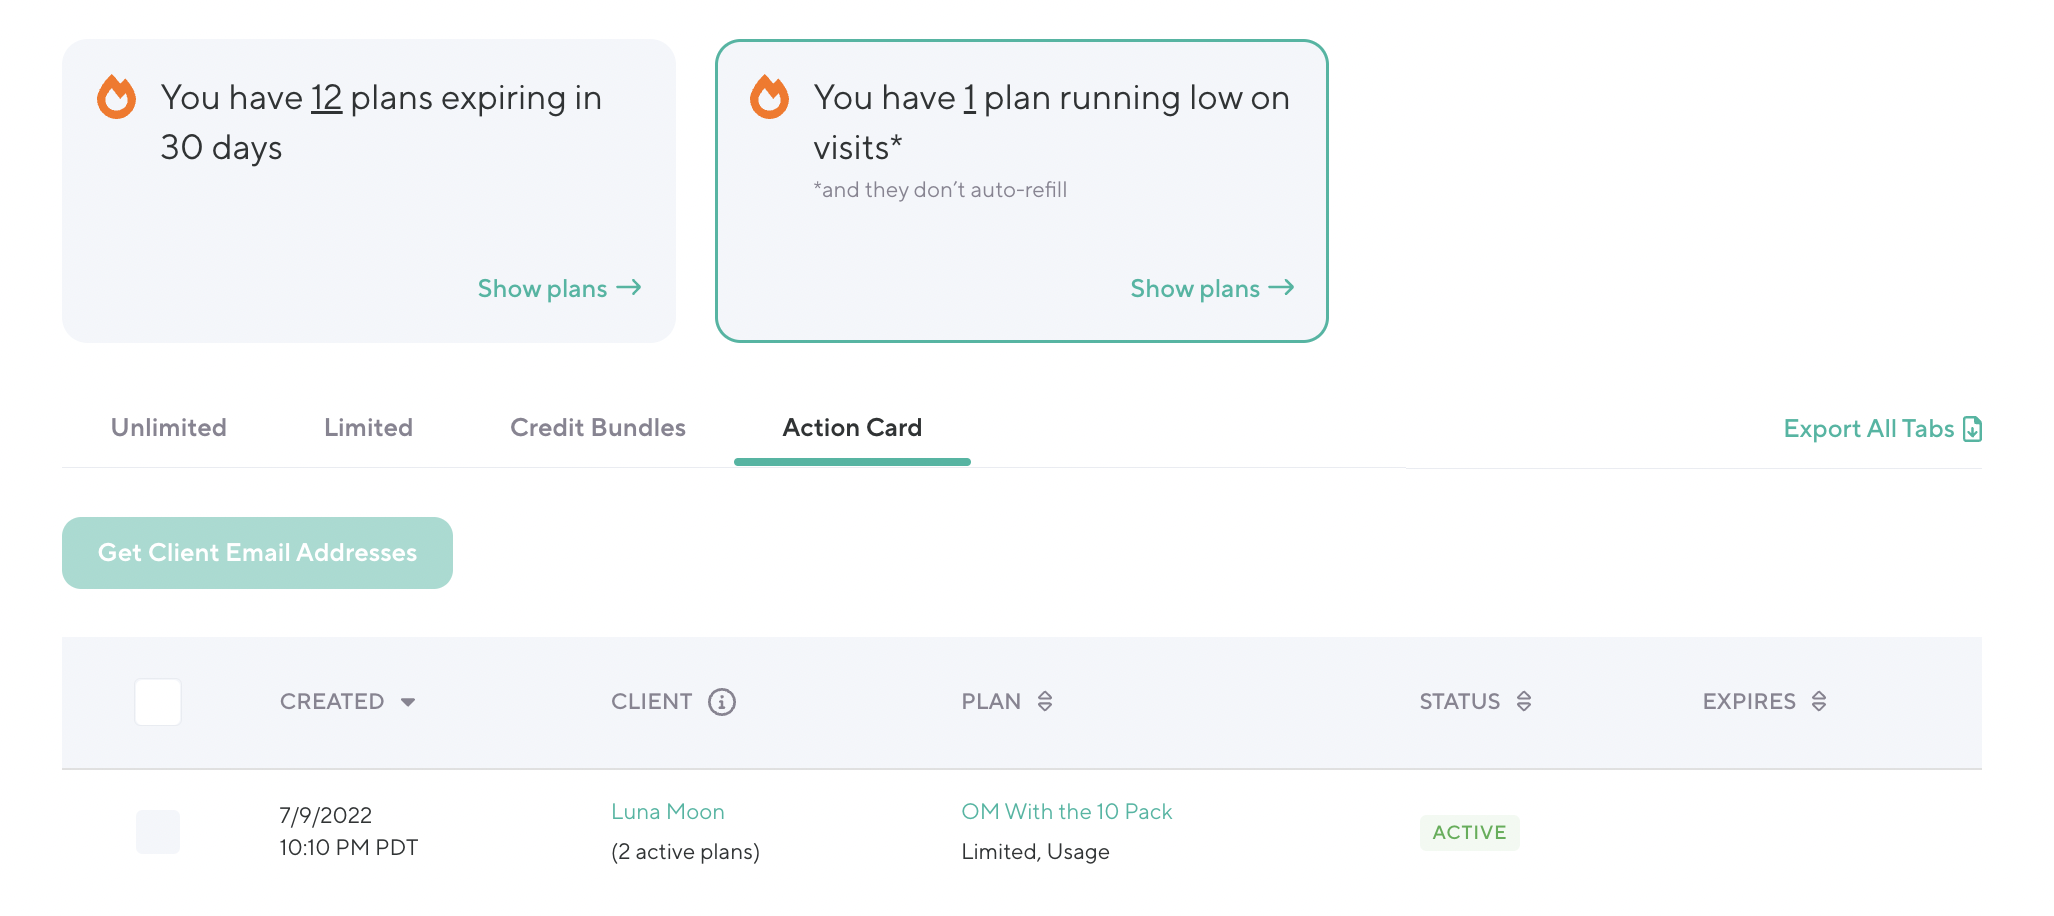The height and width of the screenshot is (916, 2054).
Task: Click the ACTIVE status badge
Action: pos(1469,832)
